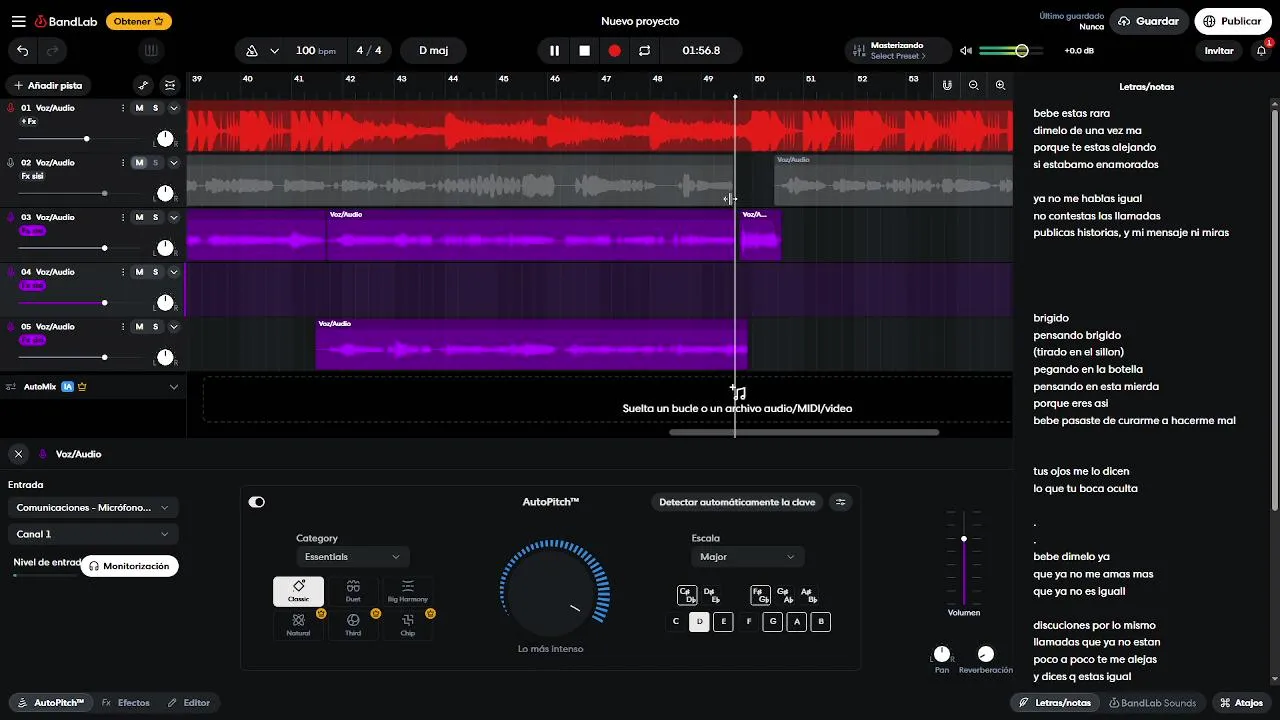This screenshot has height=720, width=1280.
Task: Open the D maj key selector
Action: [x=433, y=50]
